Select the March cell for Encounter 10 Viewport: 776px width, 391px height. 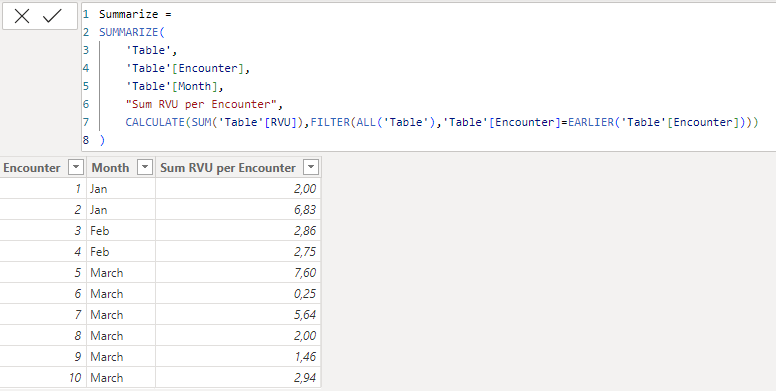(121, 378)
